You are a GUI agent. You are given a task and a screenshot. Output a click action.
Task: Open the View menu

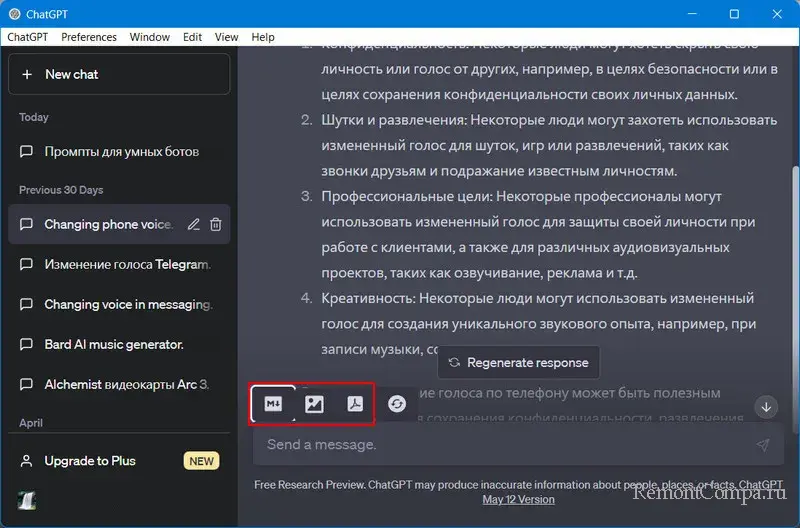tap(226, 37)
